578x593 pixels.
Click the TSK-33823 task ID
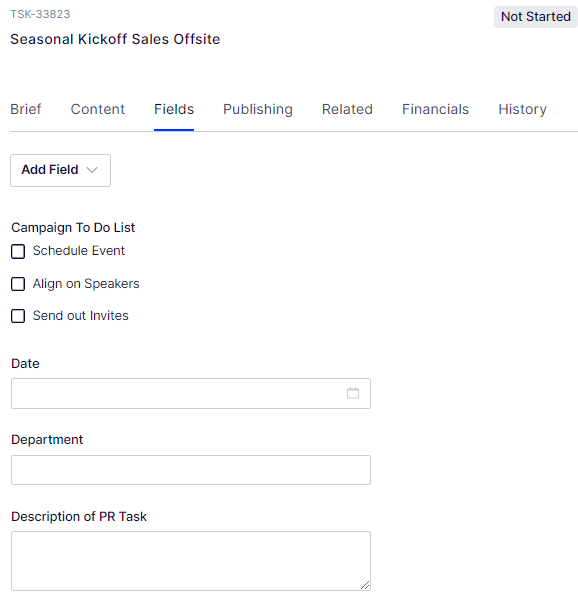pos(40,14)
